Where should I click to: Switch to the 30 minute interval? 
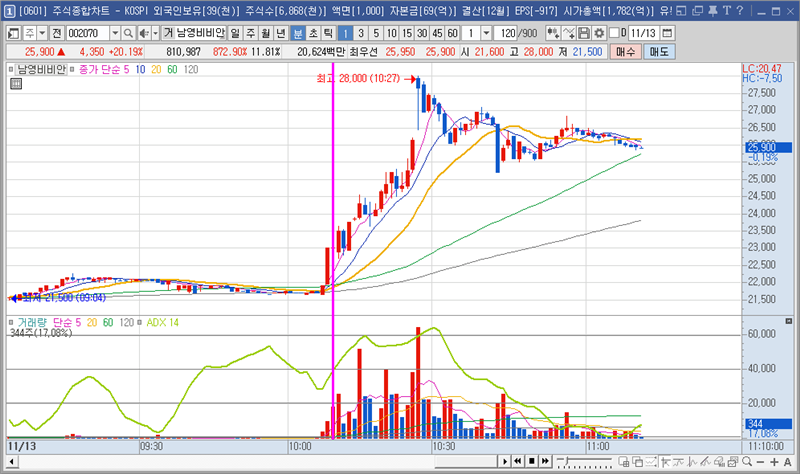click(x=422, y=33)
